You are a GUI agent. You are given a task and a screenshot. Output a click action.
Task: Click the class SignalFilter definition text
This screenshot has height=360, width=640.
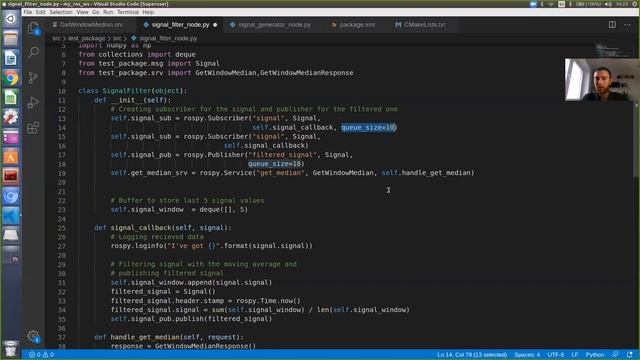coord(133,91)
